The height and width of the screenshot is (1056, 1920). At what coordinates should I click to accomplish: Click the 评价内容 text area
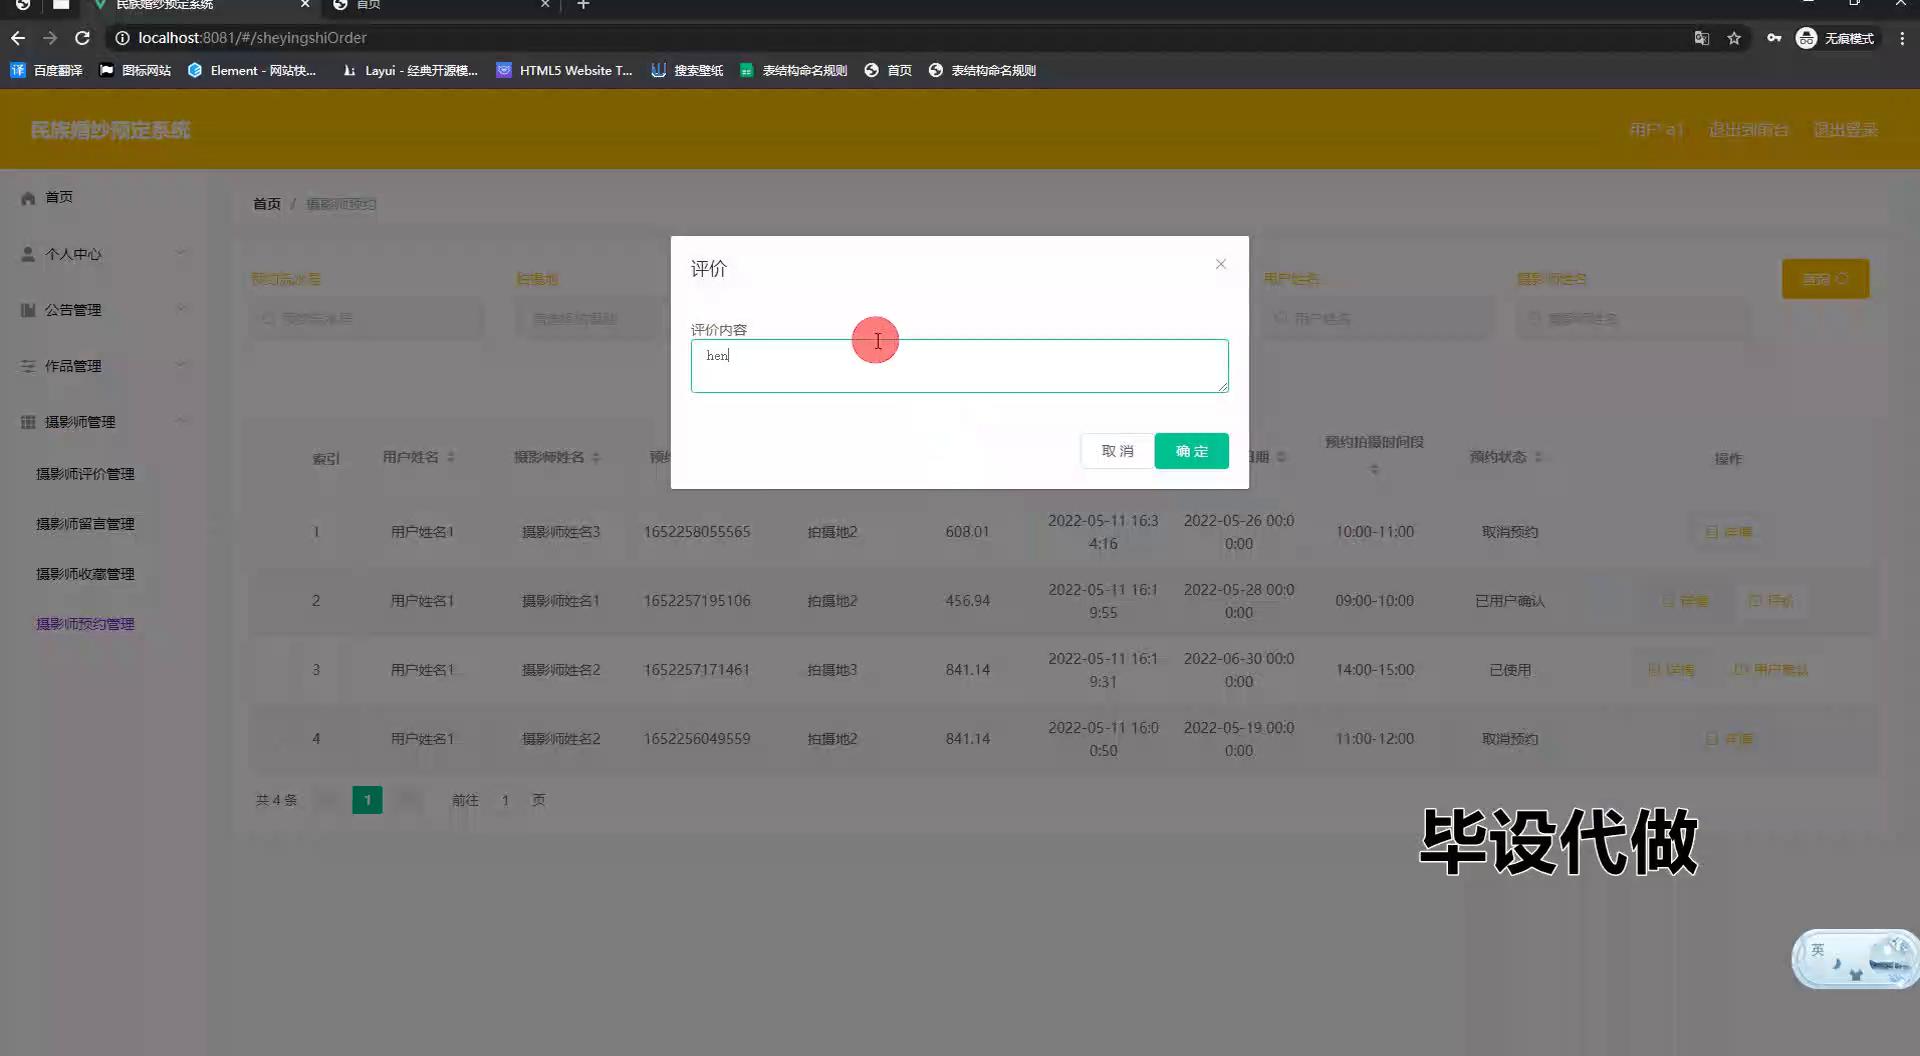(959, 366)
